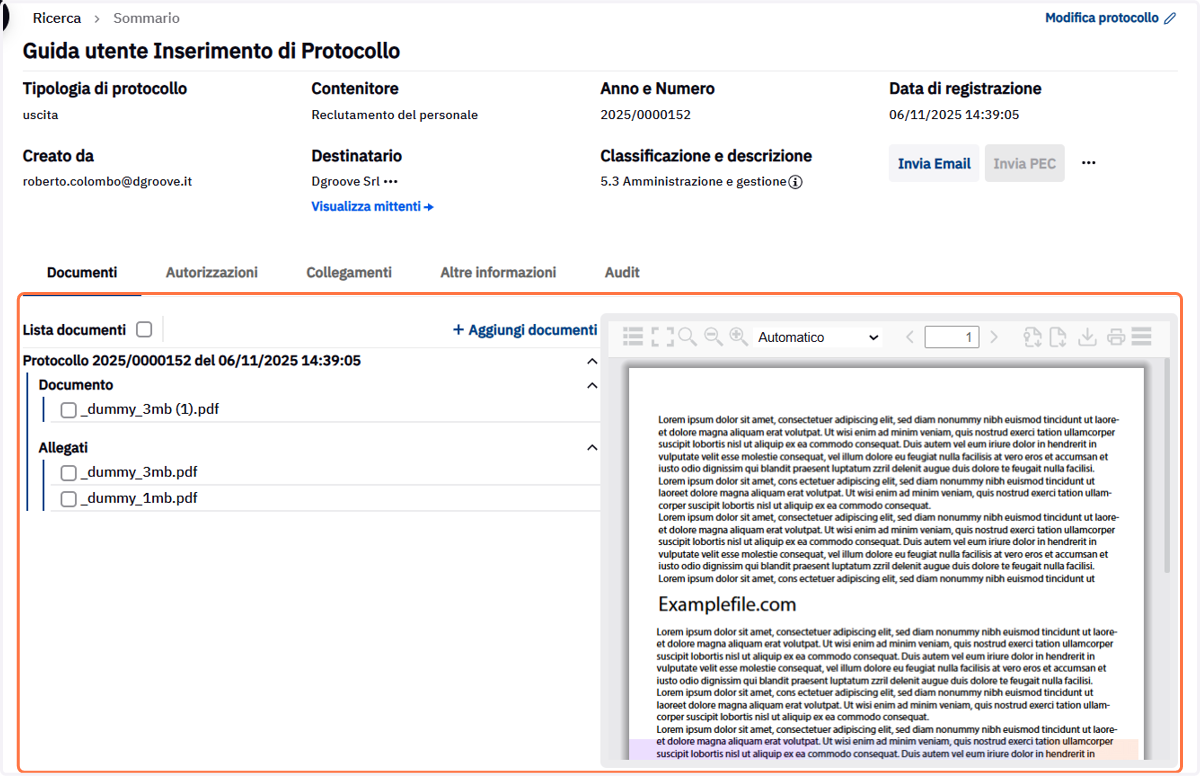Open the PDF viewer hamburger menu
This screenshot has width=1200, height=776.
[x=1141, y=337]
